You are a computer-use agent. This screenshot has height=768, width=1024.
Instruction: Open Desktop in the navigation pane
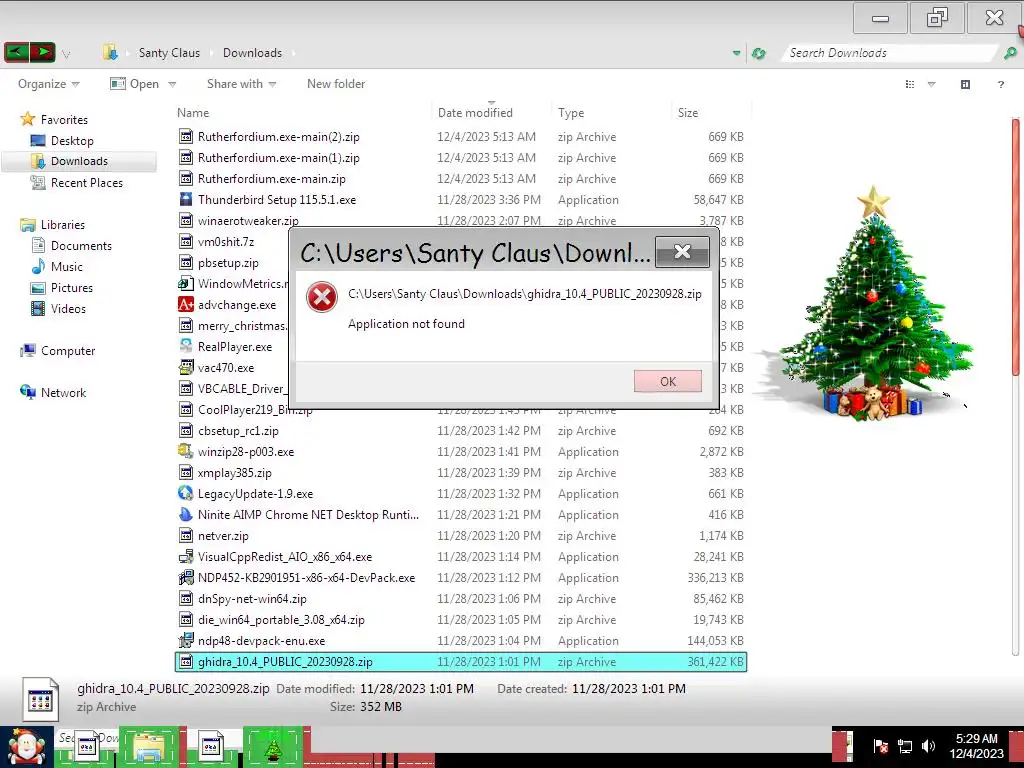72,140
